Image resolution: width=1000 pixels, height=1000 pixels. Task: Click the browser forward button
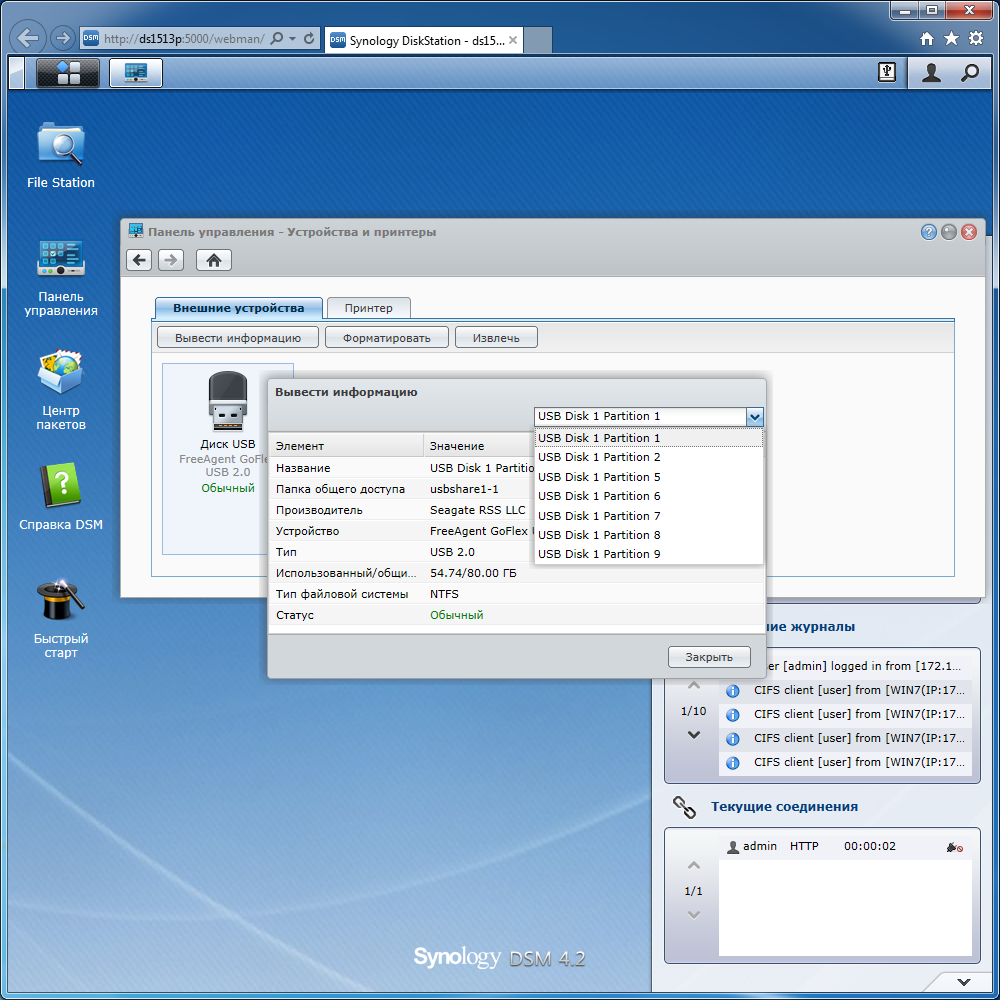coord(62,38)
